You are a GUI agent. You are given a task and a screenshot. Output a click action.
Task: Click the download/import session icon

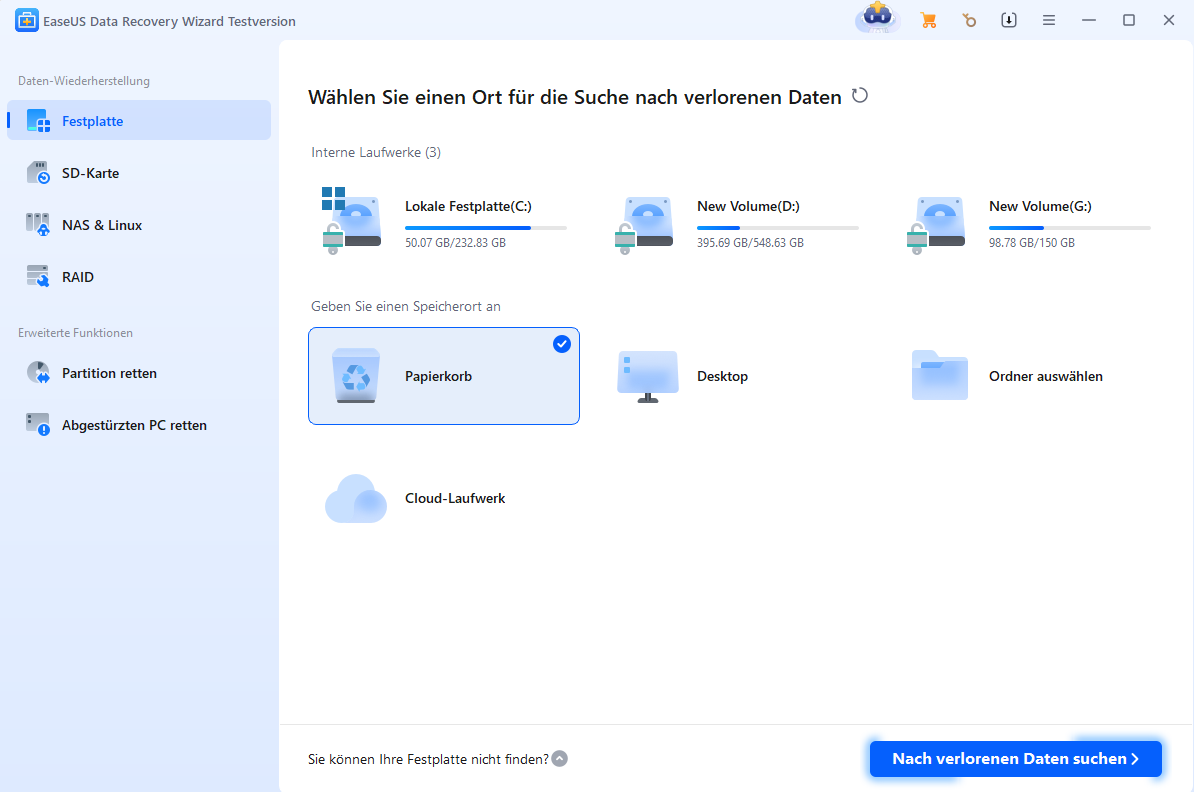[x=1009, y=21]
